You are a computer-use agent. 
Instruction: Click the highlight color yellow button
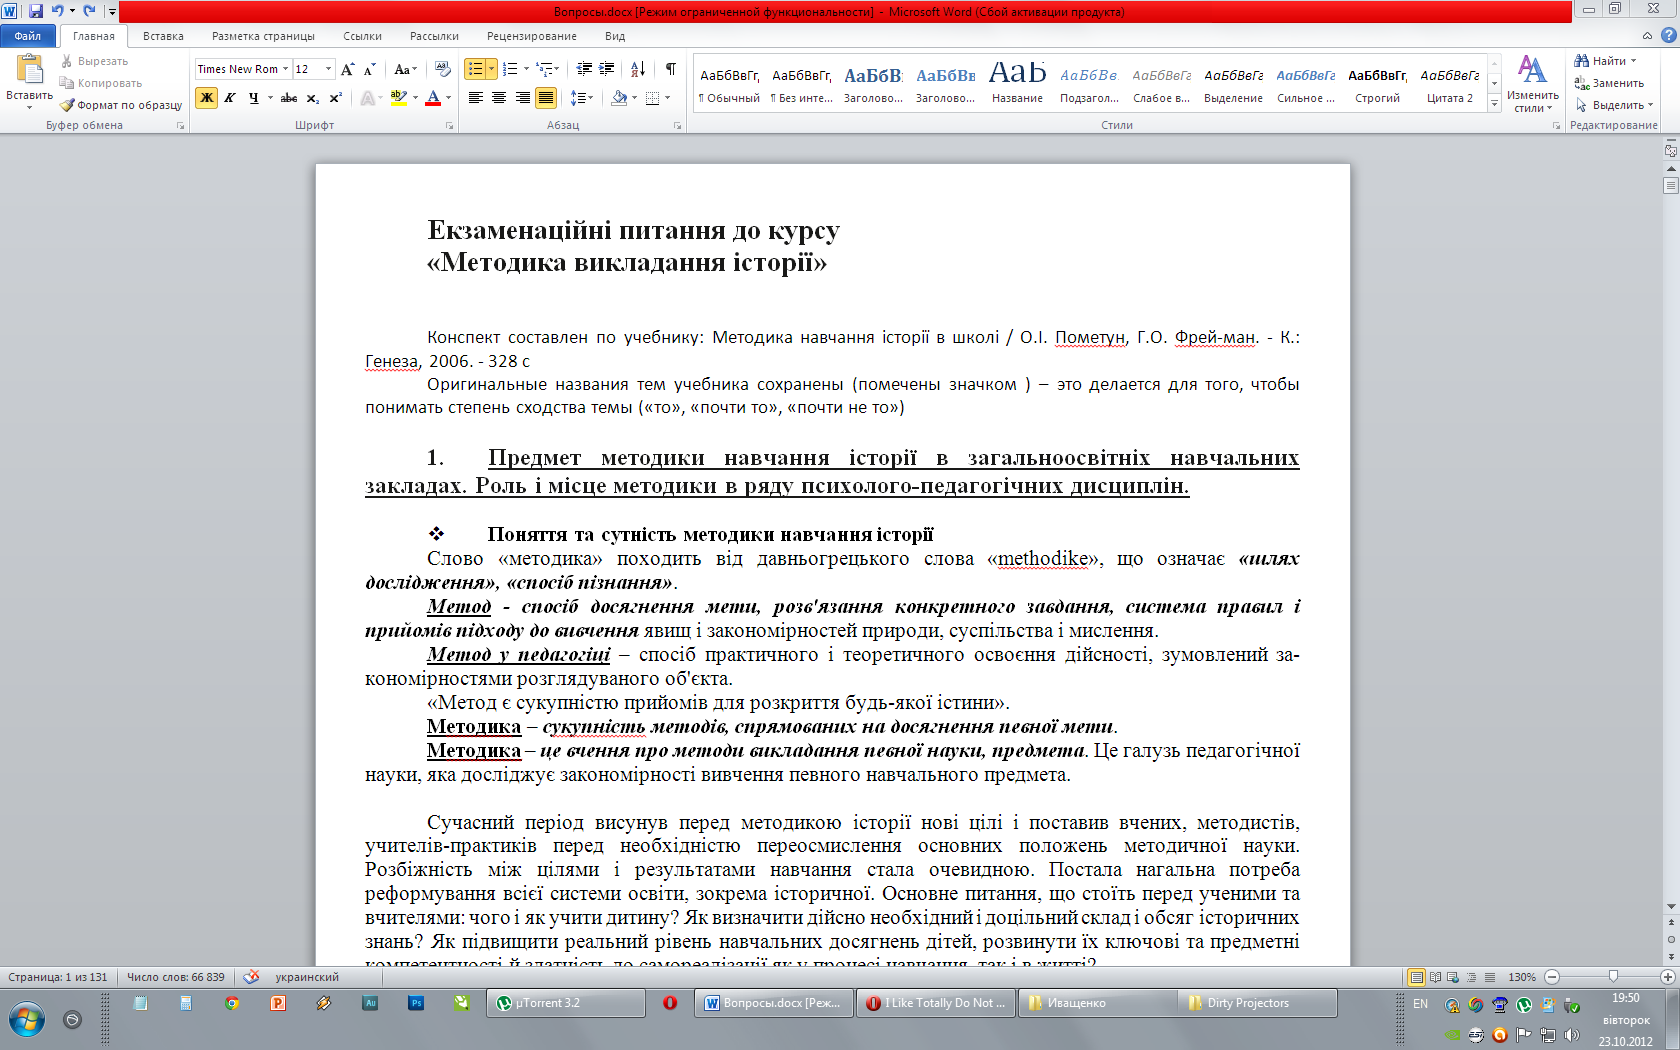[x=398, y=97]
